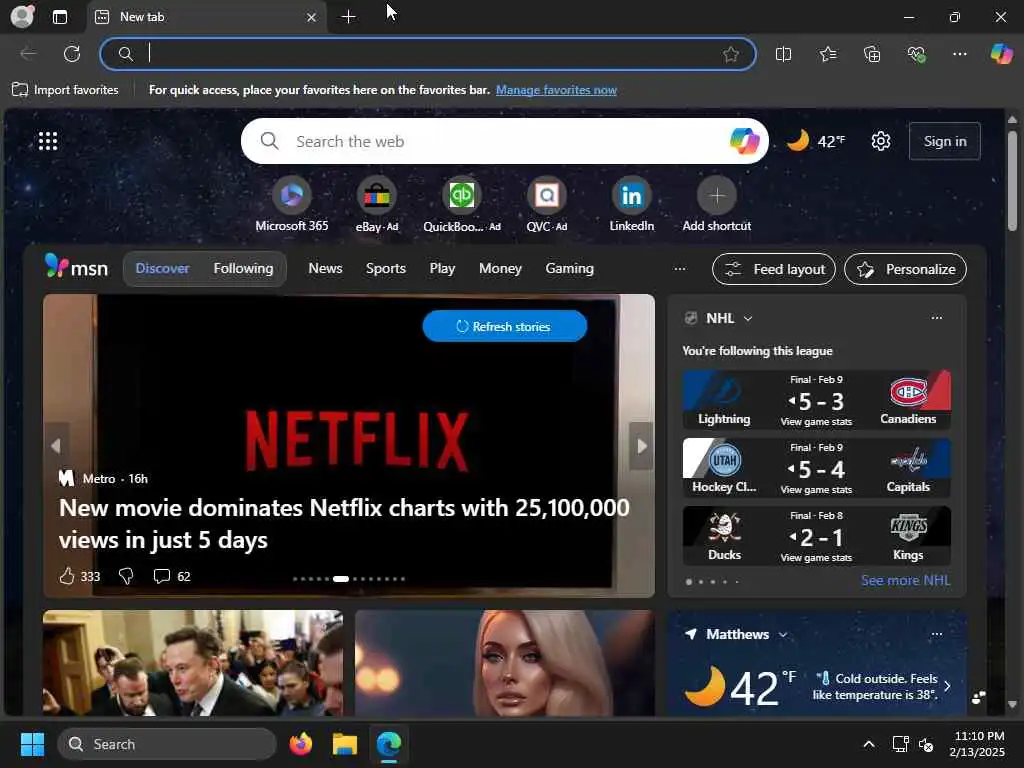Click the page vertical scrollbar

pyautogui.click(x=1012, y=182)
